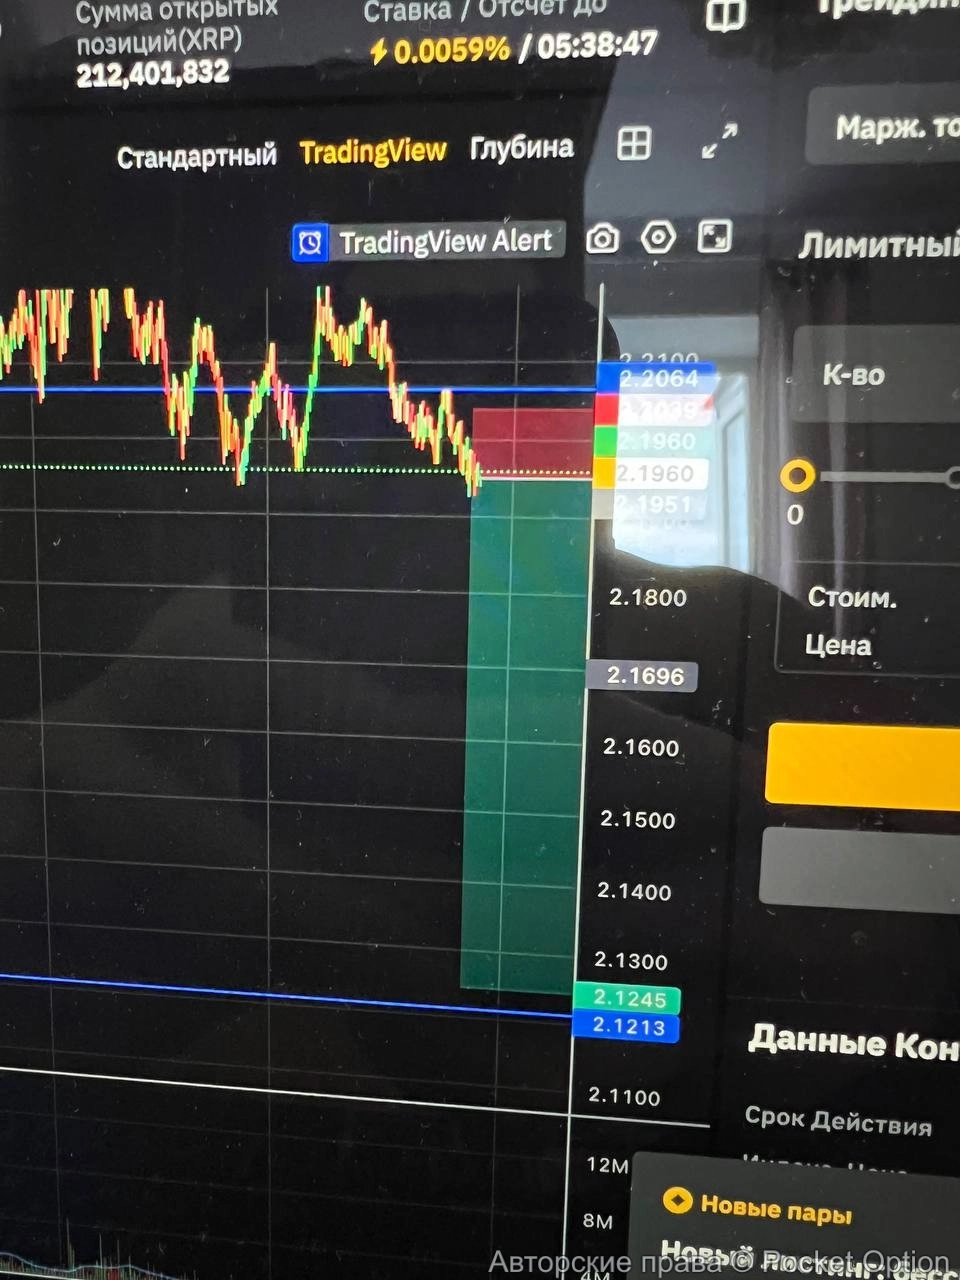
Task: Switch to the Стандартный chart view
Action: point(196,157)
